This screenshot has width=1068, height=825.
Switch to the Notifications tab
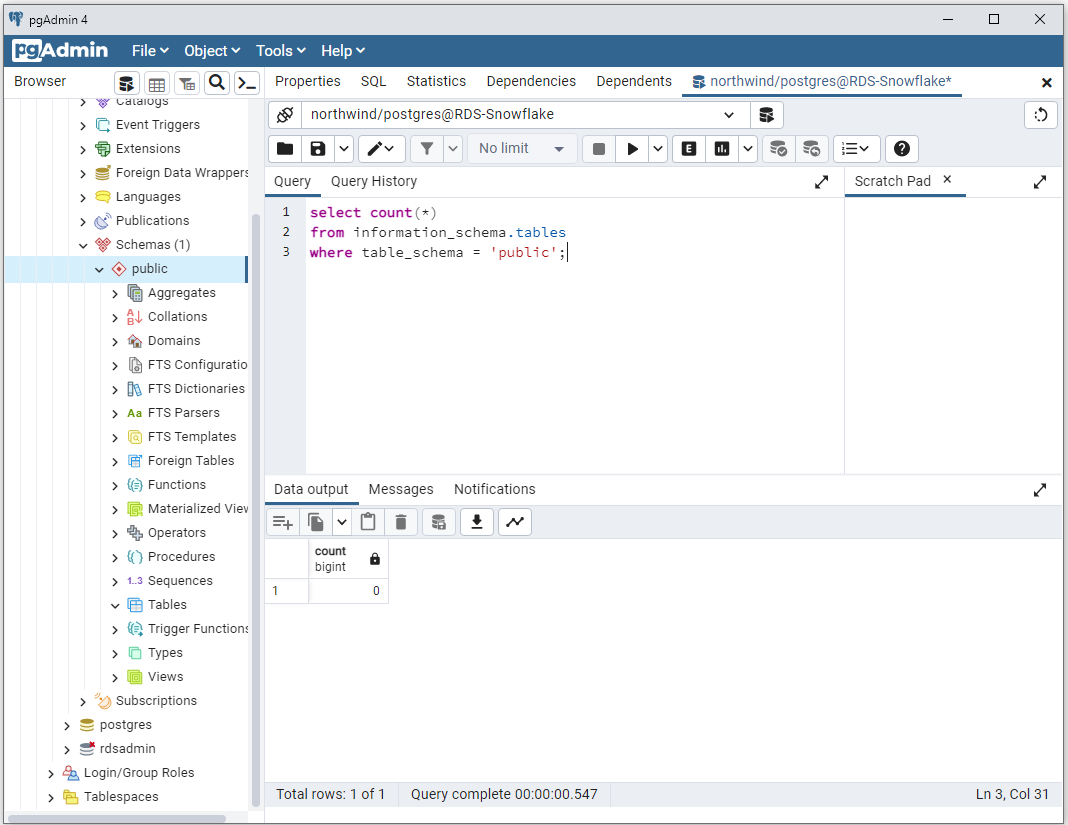pos(494,489)
